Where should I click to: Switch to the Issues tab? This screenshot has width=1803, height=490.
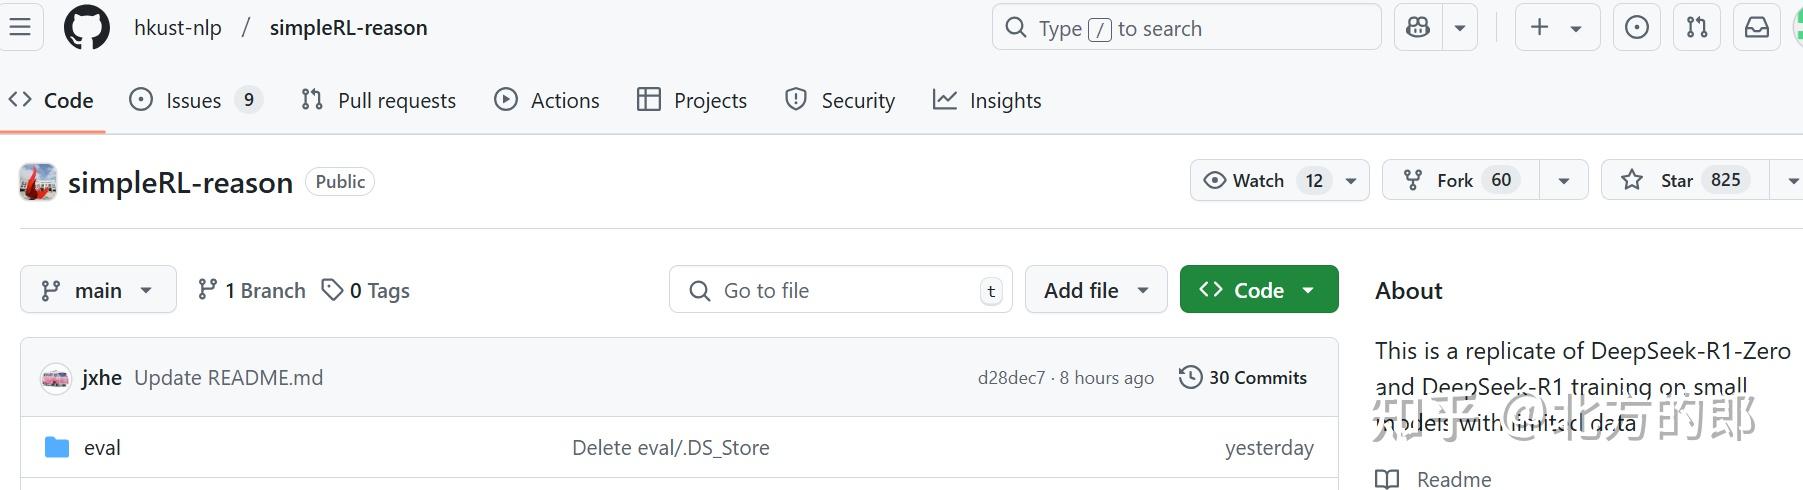pyautogui.click(x=193, y=100)
